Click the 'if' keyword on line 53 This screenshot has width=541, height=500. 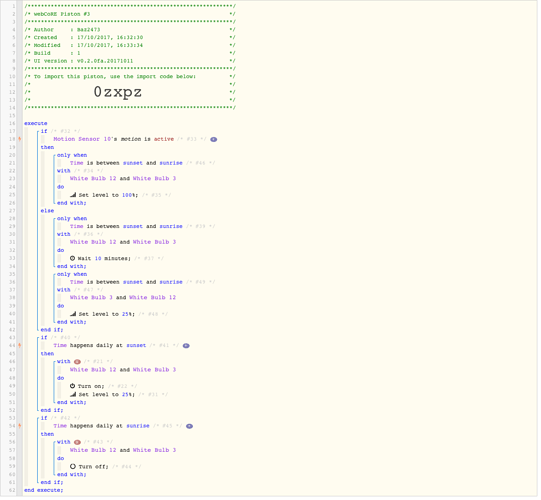44,419
